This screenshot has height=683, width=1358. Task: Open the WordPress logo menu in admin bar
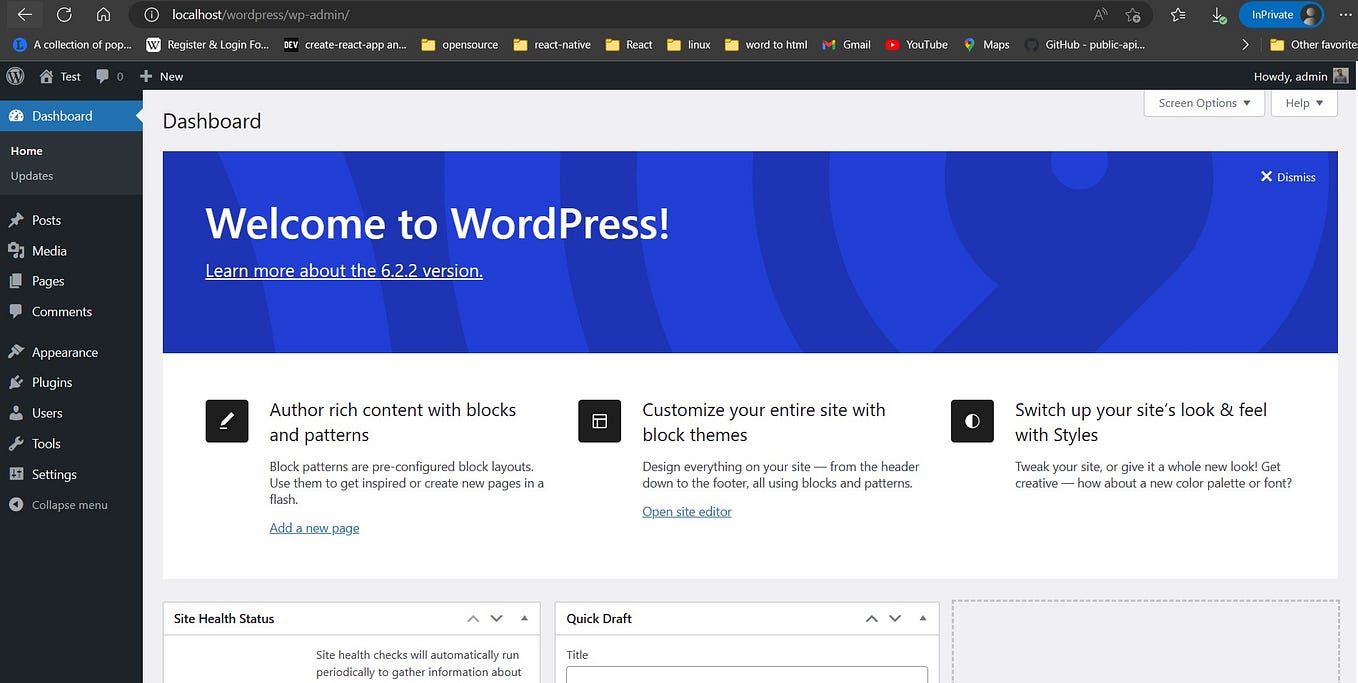[x=15, y=76]
